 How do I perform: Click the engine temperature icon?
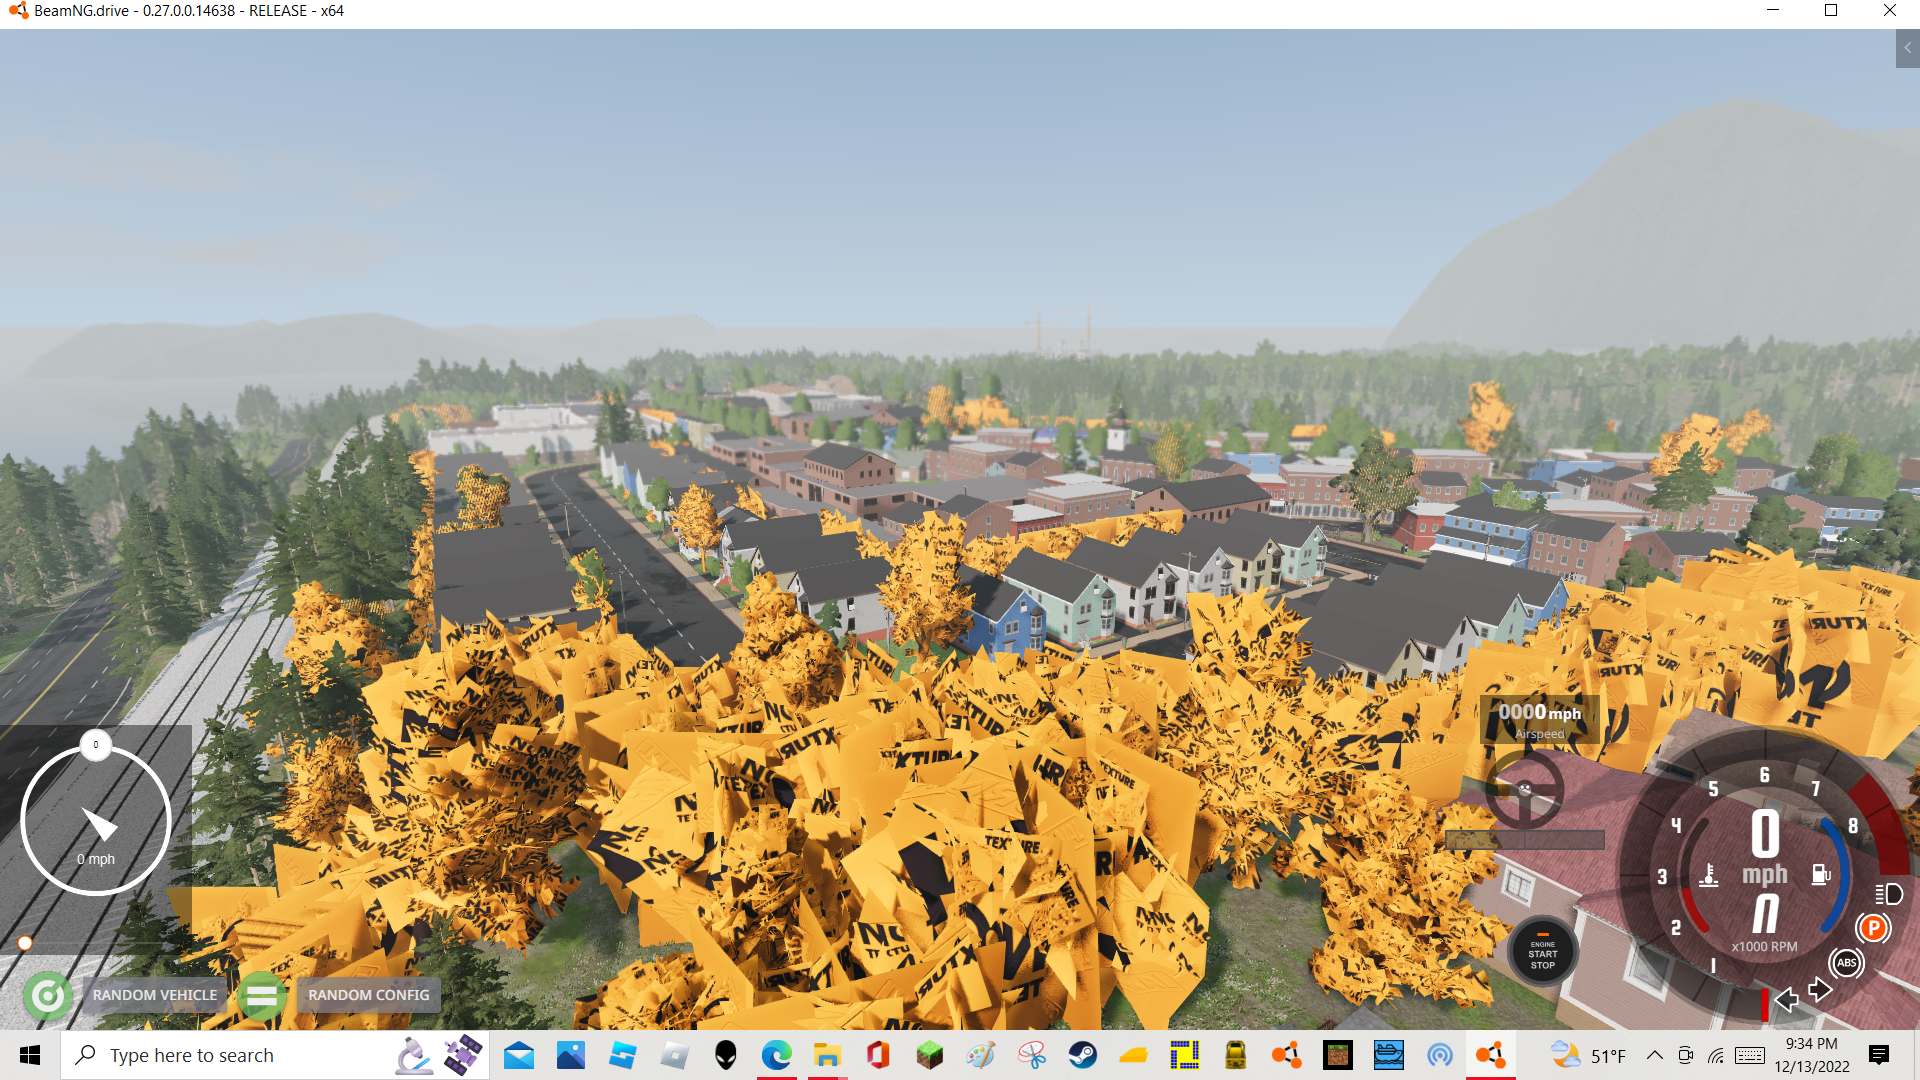(1709, 876)
